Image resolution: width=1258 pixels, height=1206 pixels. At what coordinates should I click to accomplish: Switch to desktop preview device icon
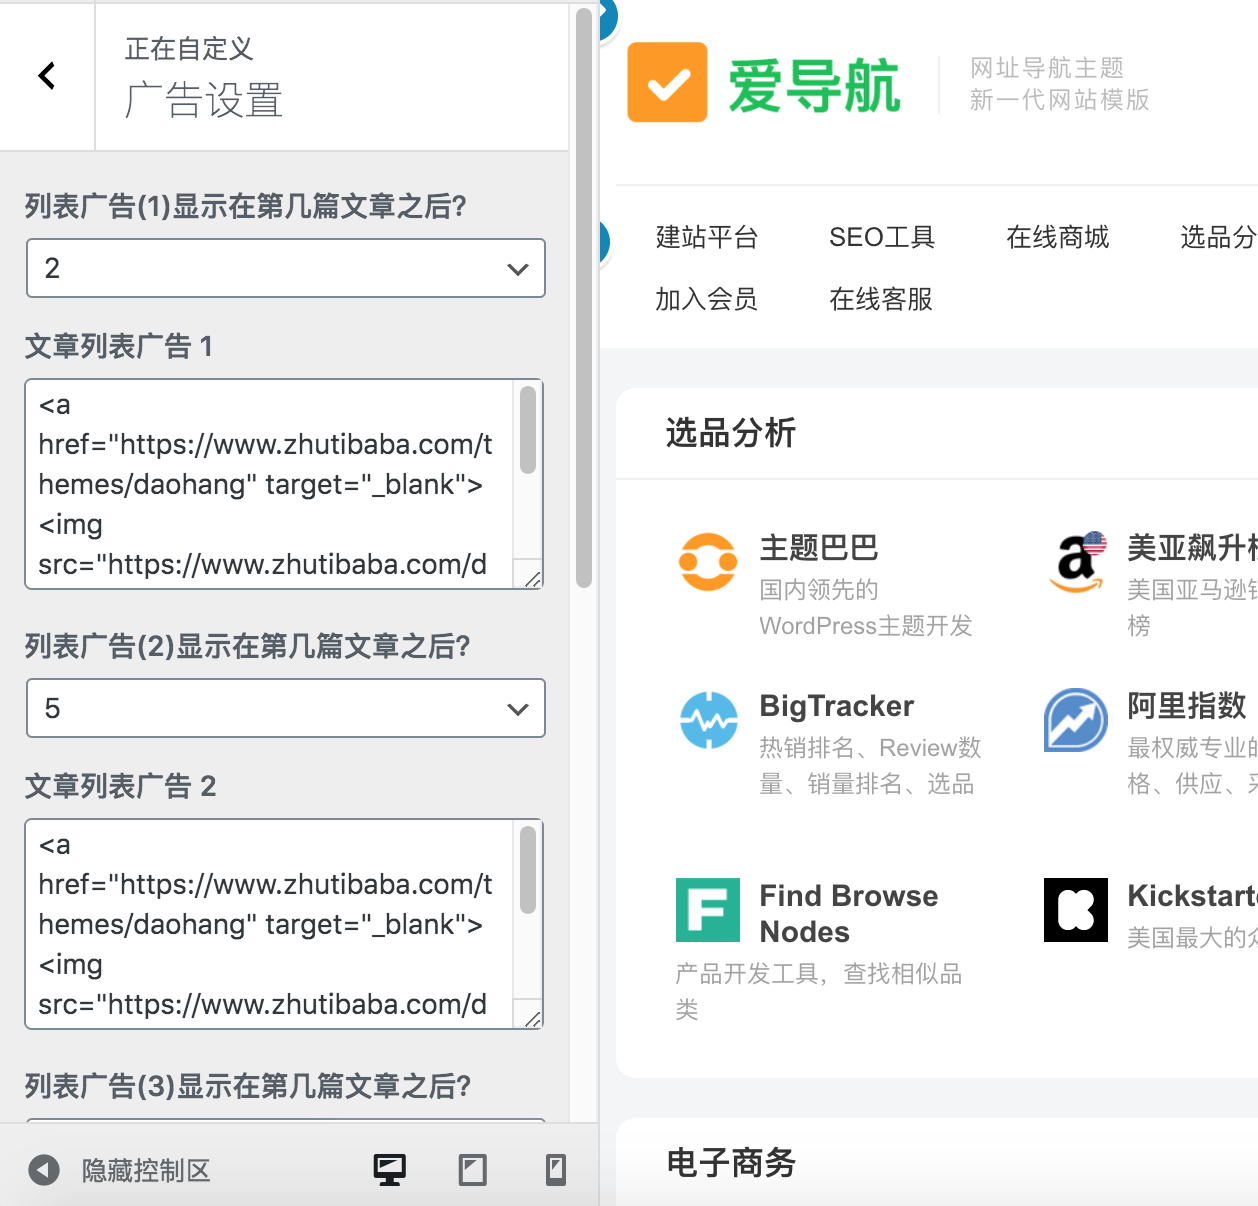click(x=390, y=1170)
